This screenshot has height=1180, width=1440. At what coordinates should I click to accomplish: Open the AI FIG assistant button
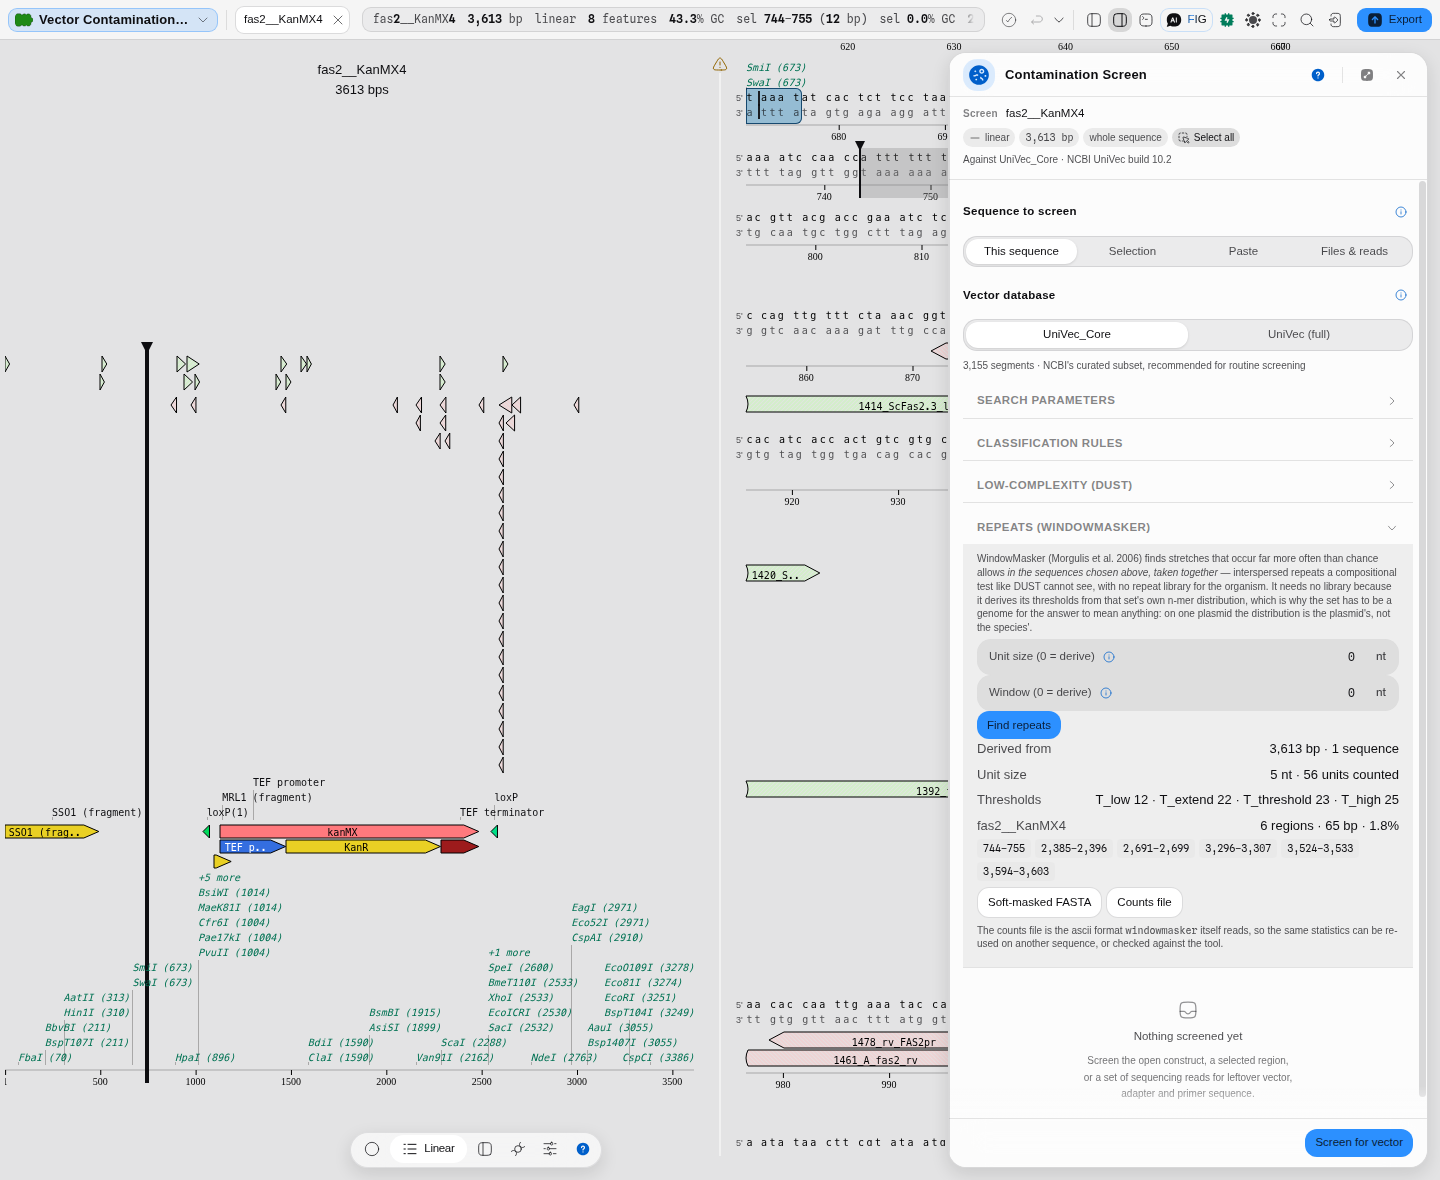[x=1187, y=20]
